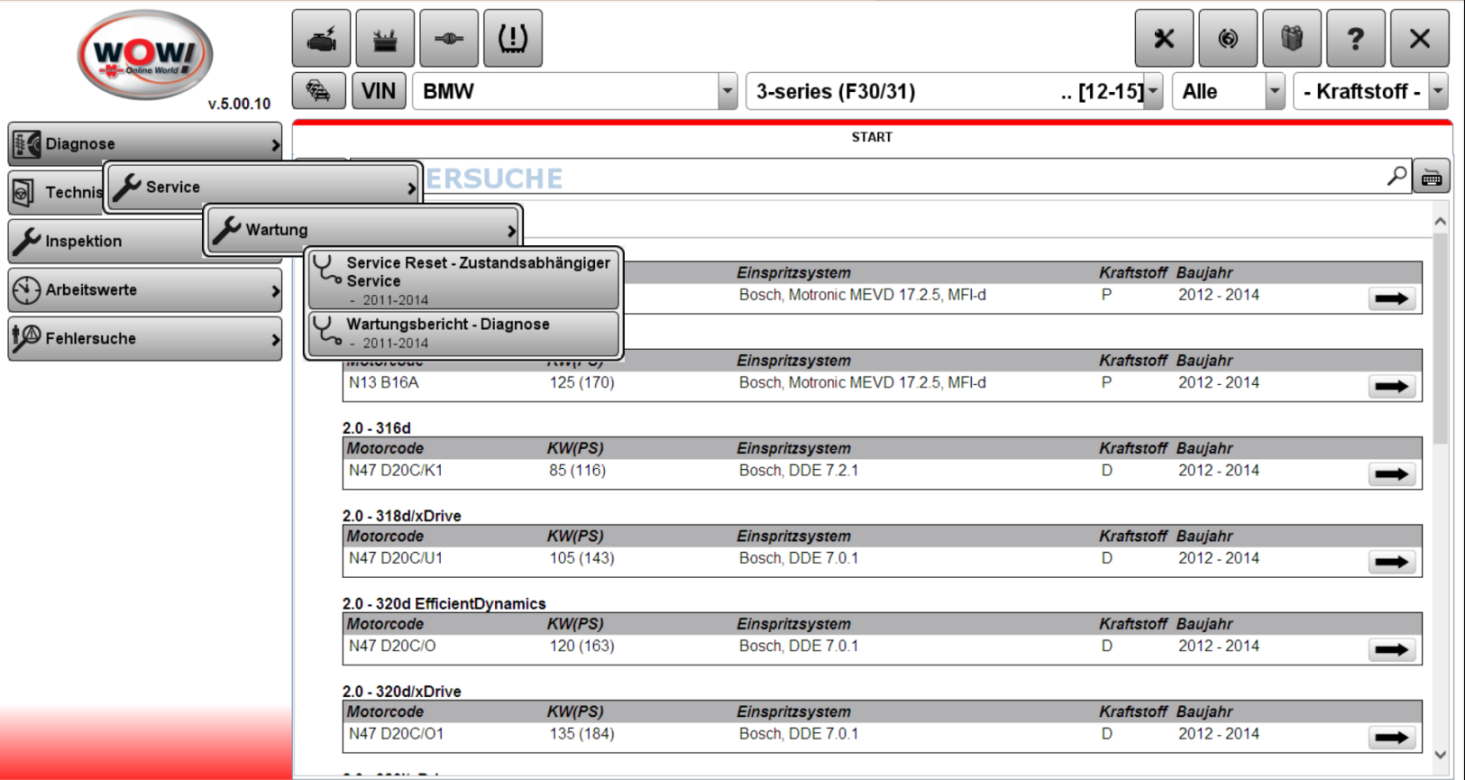The height and width of the screenshot is (780, 1465).
Task: Click the WOW! Online World logo
Action: tap(146, 54)
